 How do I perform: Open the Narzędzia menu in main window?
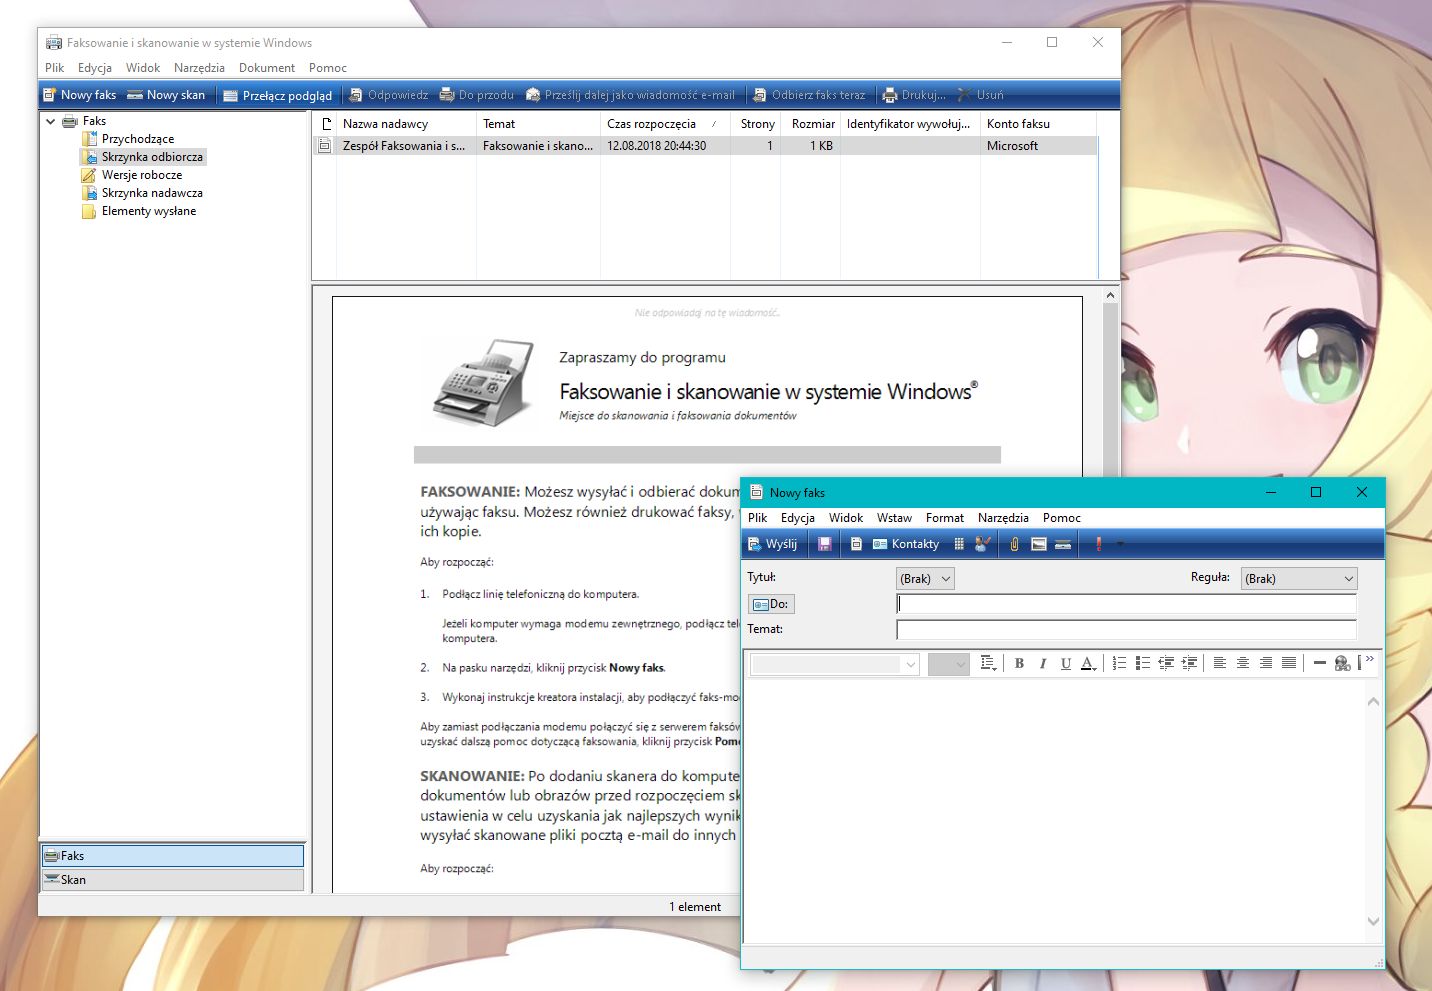(x=199, y=68)
